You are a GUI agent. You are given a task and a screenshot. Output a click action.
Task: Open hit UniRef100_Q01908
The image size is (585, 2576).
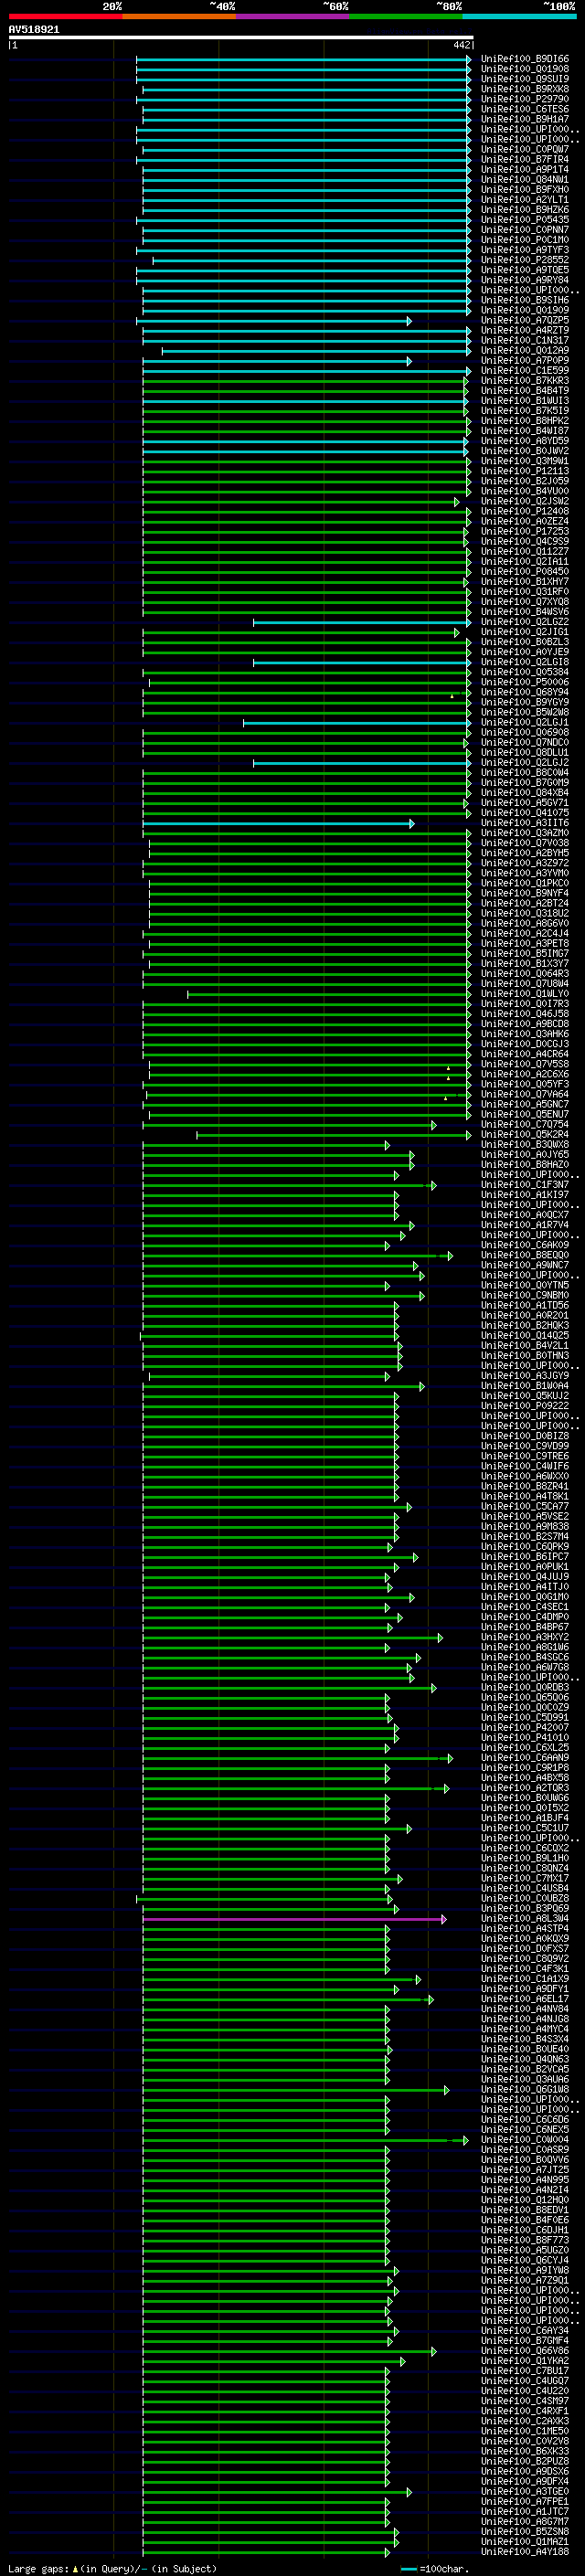[525, 69]
